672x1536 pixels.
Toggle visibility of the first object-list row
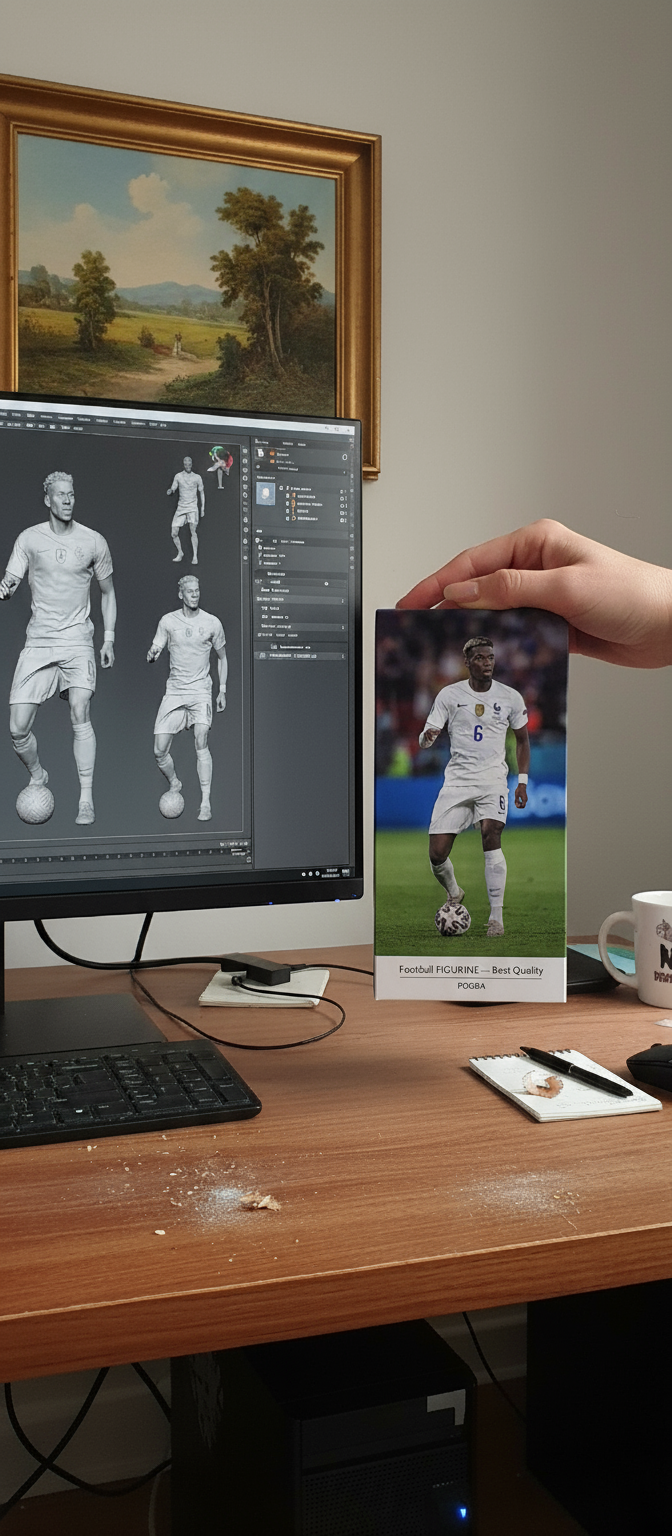point(343,492)
